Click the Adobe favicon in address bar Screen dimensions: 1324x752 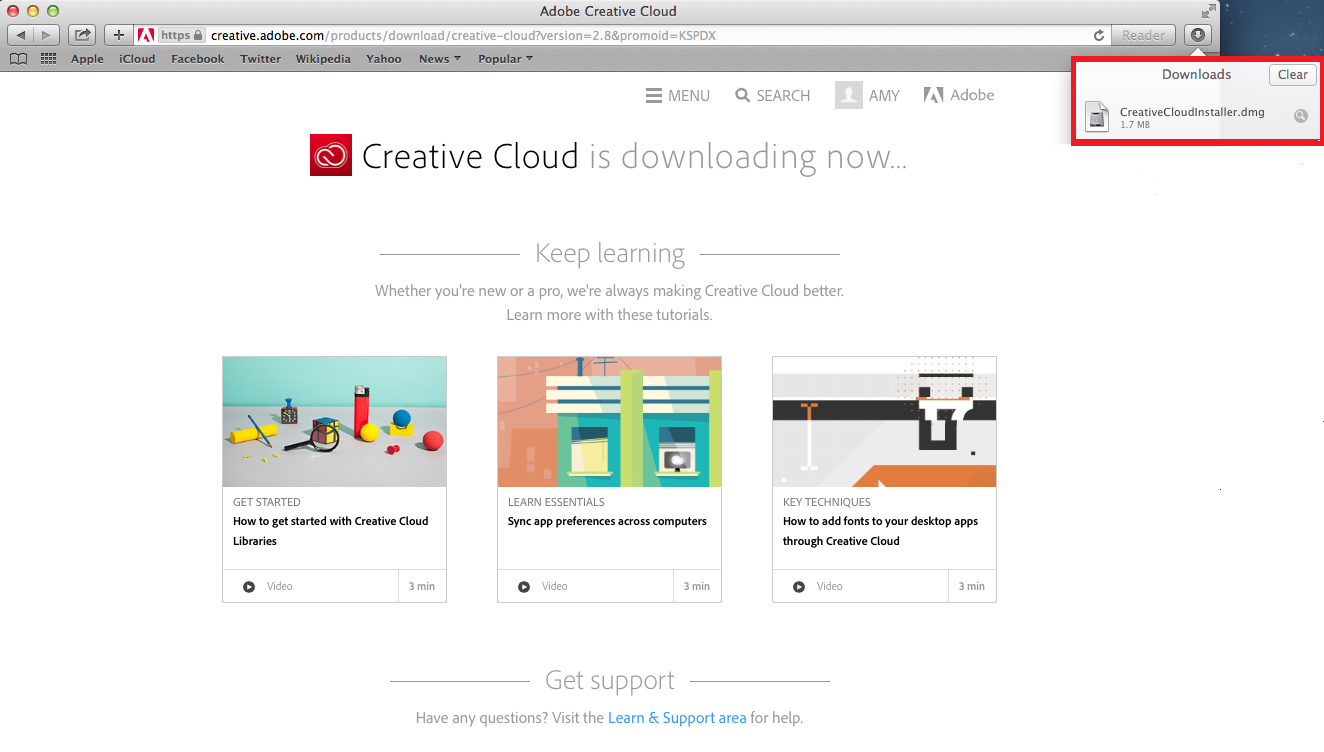click(x=145, y=35)
